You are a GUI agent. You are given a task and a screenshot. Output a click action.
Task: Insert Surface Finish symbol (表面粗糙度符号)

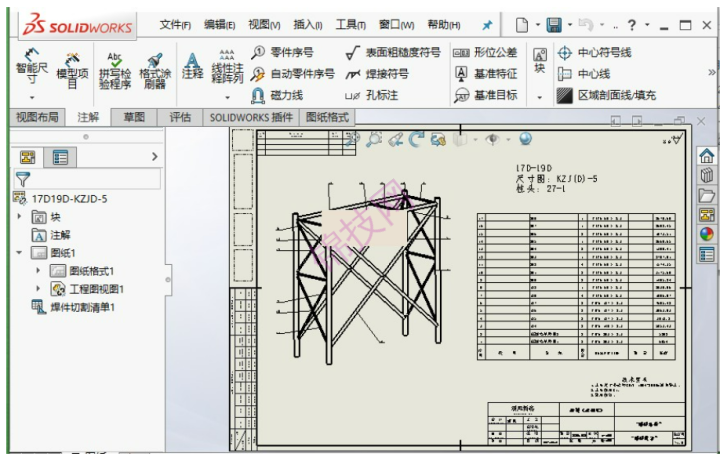tap(393, 53)
